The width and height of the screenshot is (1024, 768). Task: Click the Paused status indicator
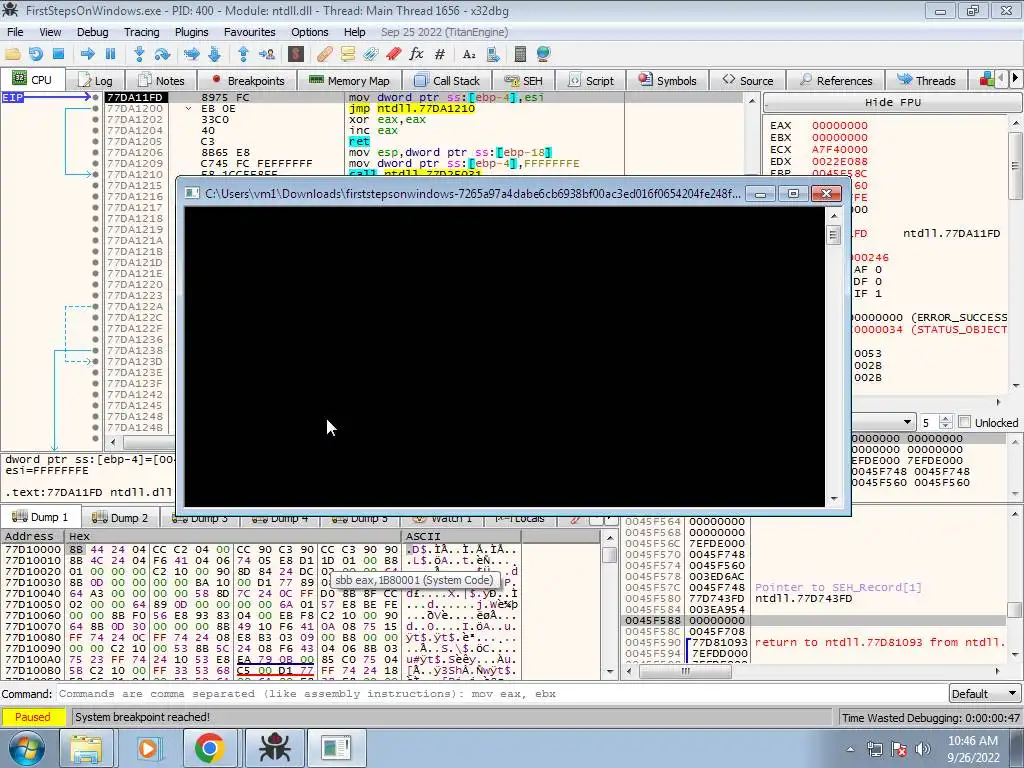point(33,717)
